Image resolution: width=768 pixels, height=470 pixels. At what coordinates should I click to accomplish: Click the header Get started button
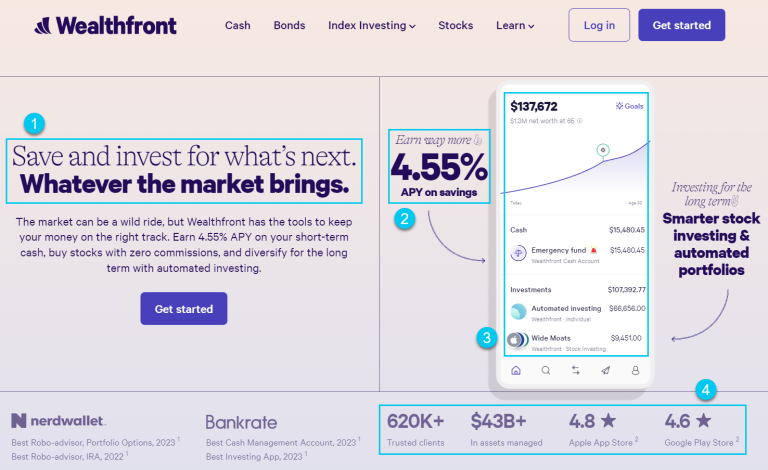coord(681,25)
